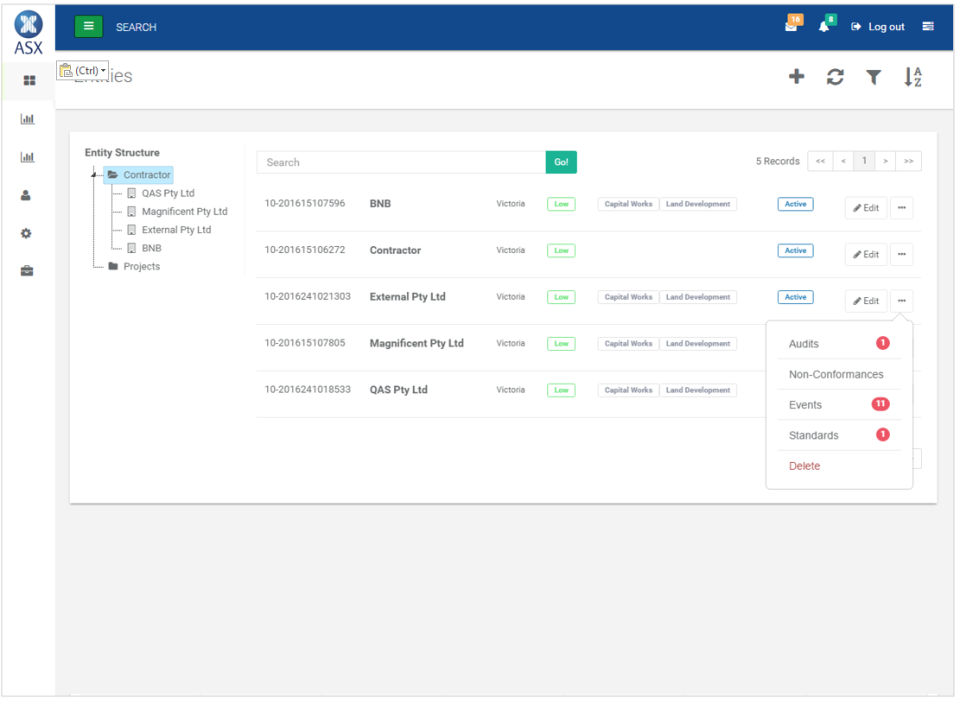The height and width of the screenshot is (704, 960).
Task: Go to previous page with < button
Action: pyautogui.click(x=843, y=161)
